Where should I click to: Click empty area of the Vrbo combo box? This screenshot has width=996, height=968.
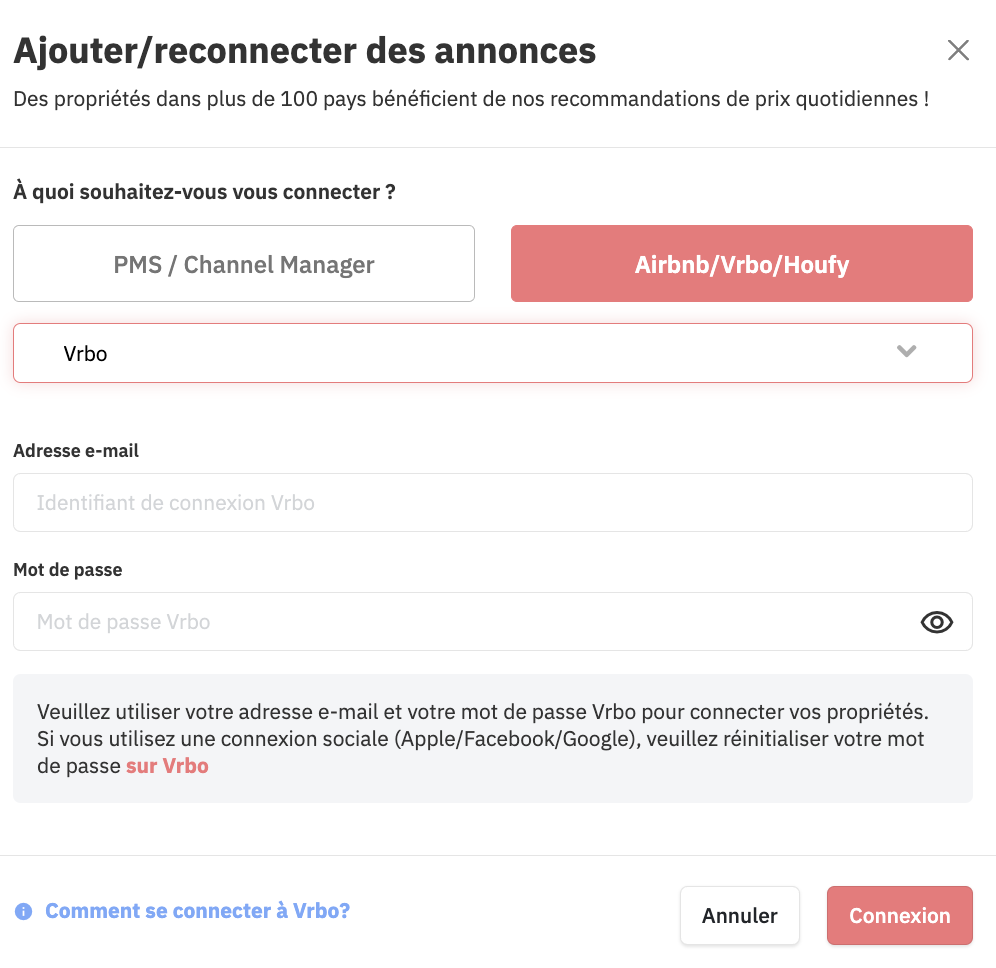(495, 353)
